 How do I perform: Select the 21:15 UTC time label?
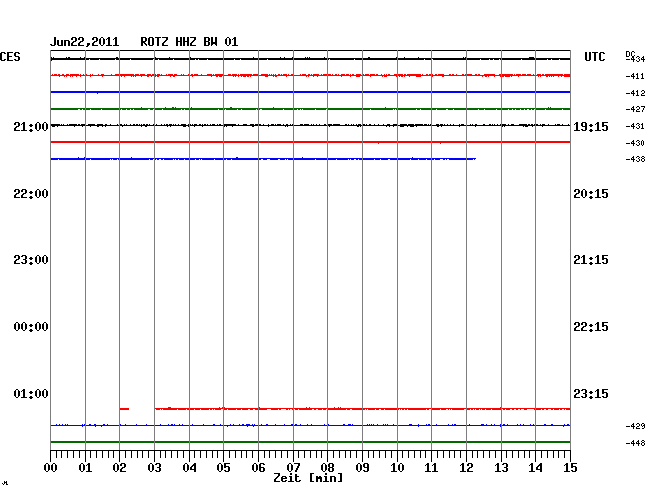[591, 260]
